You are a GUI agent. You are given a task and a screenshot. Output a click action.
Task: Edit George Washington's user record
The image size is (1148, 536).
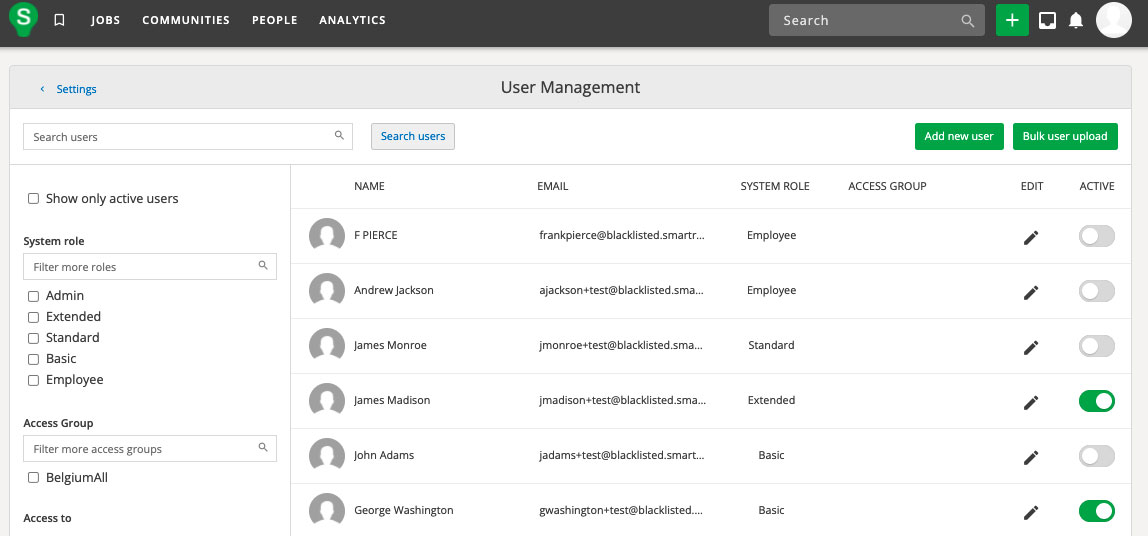coord(1031,512)
